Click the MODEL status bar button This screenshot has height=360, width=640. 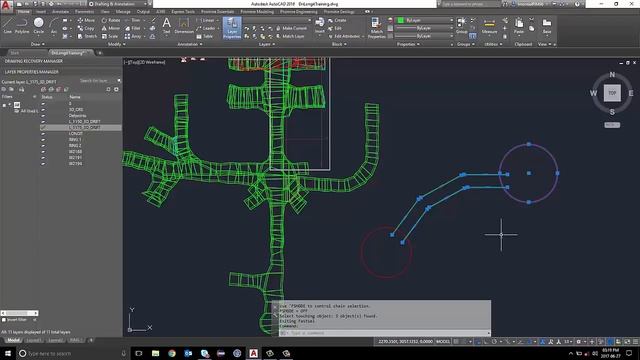coord(443,341)
